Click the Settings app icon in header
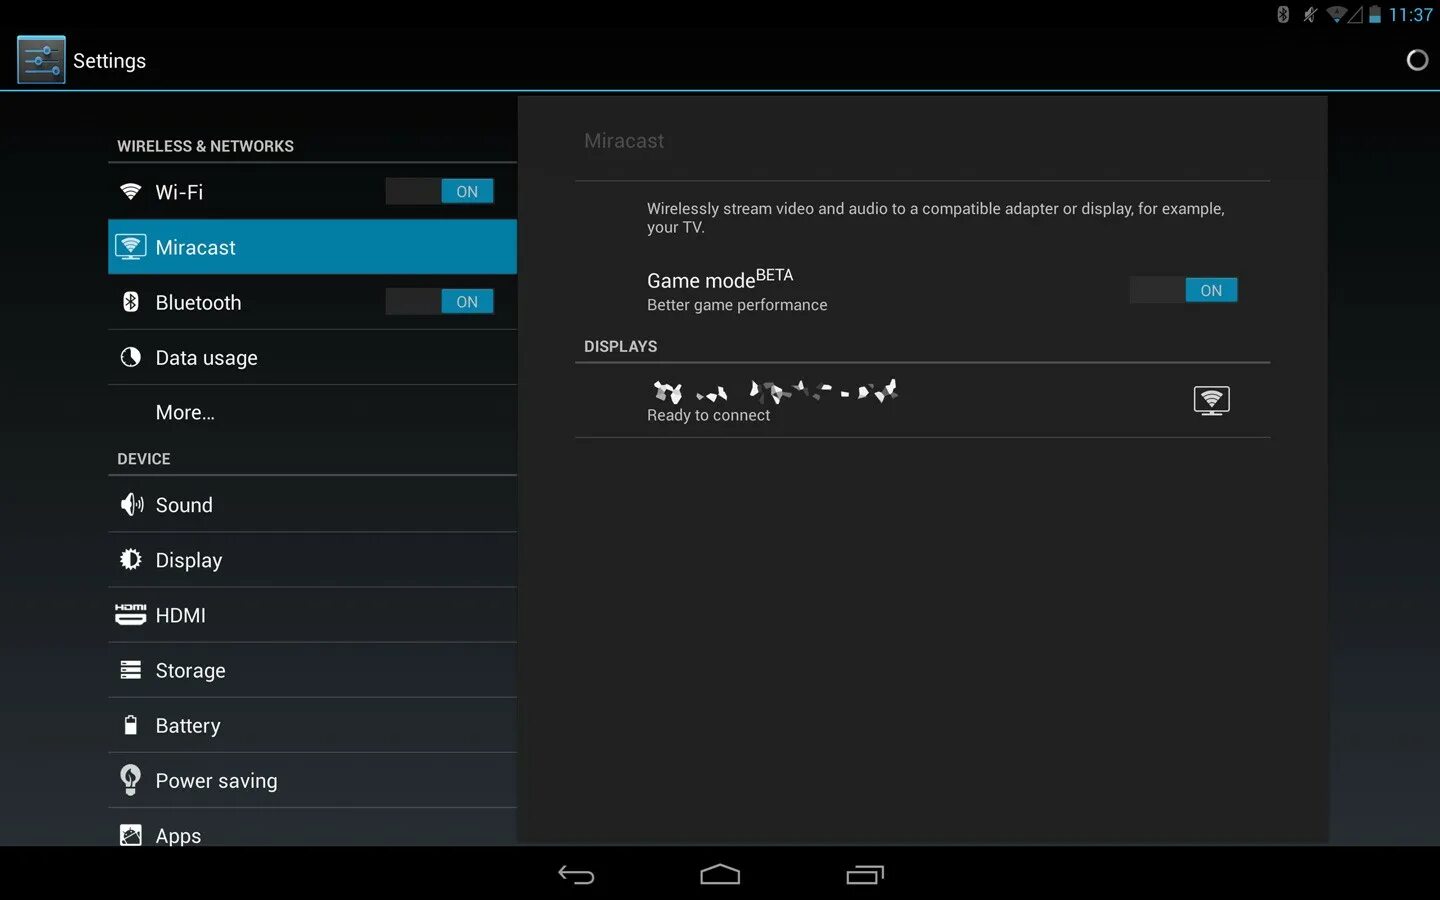 coord(41,60)
